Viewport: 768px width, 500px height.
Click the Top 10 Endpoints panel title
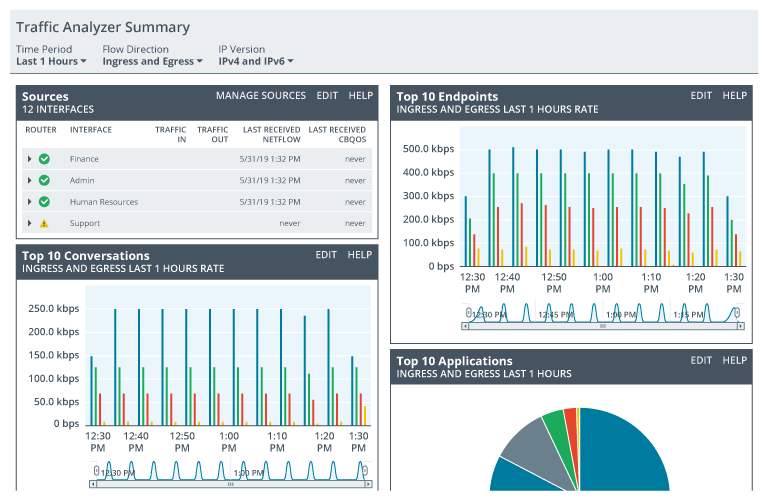[447, 96]
